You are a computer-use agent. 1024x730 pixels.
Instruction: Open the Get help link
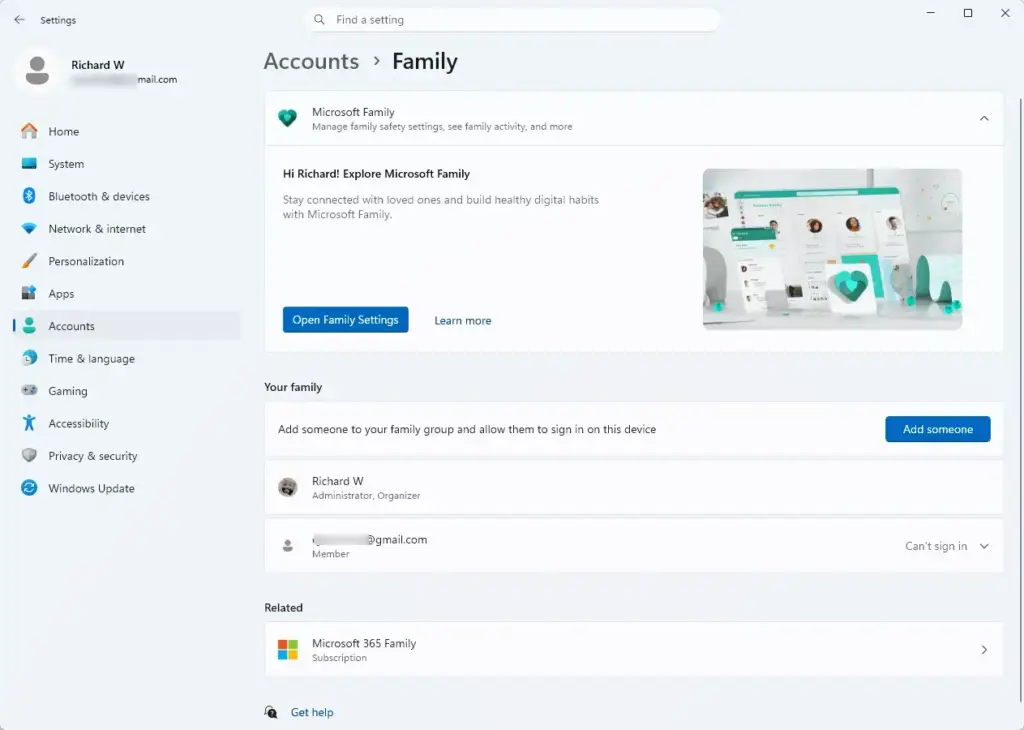click(x=312, y=712)
